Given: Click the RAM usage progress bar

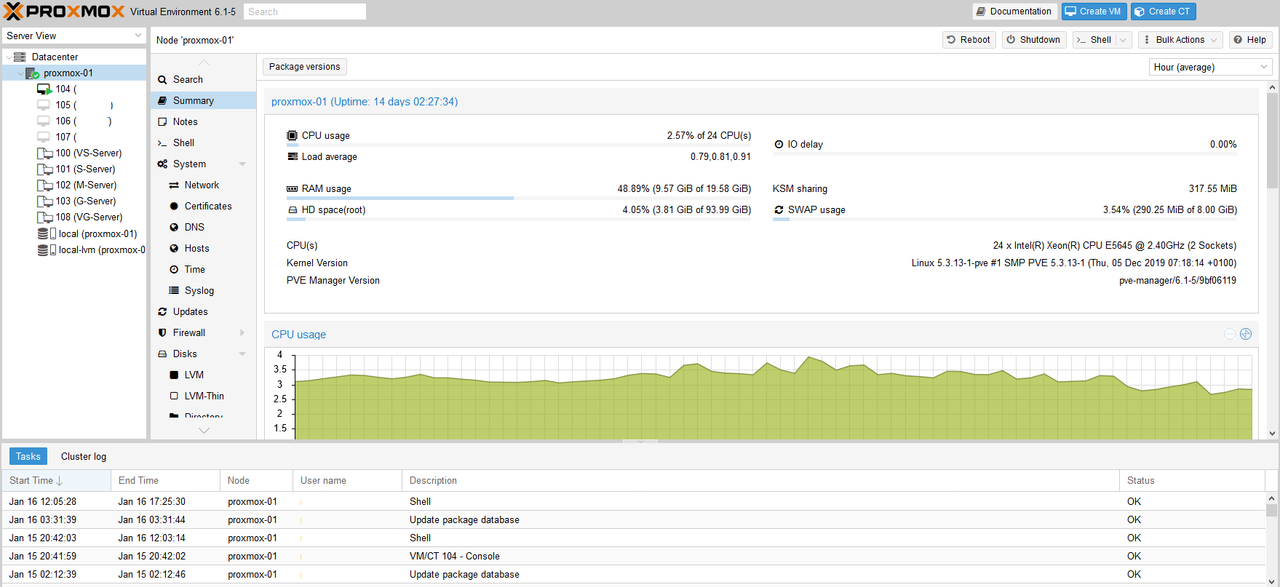Looking at the screenshot, I should click(519, 198).
